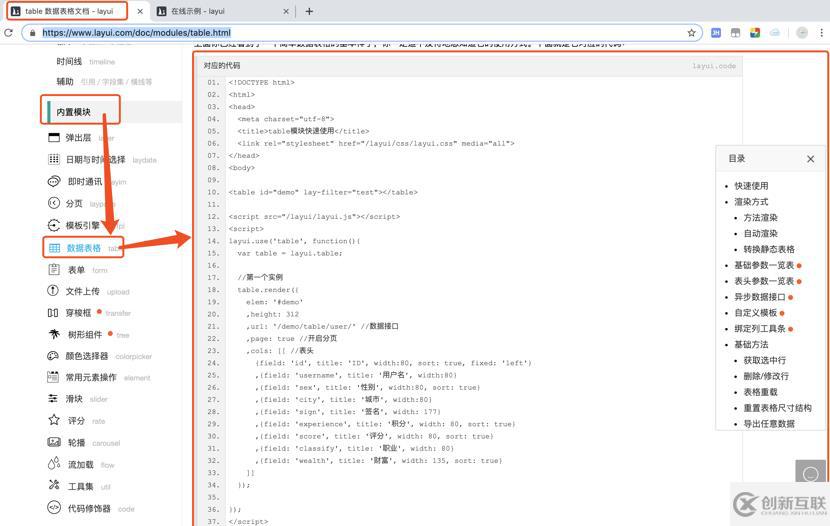The width and height of the screenshot is (830, 526).
Task: Bookmark this page with the star icon
Action: 691,33
